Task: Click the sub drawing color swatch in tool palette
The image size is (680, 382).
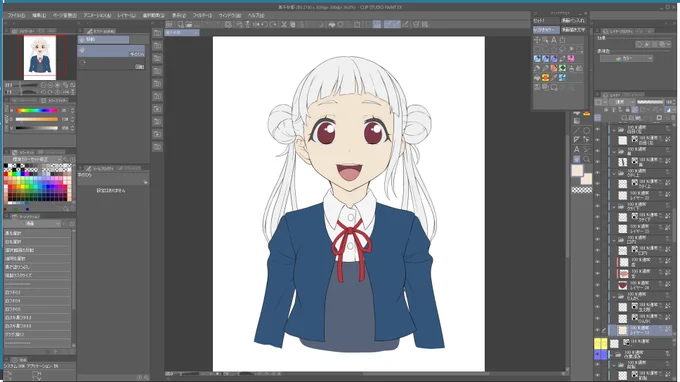Action: click(x=586, y=179)
